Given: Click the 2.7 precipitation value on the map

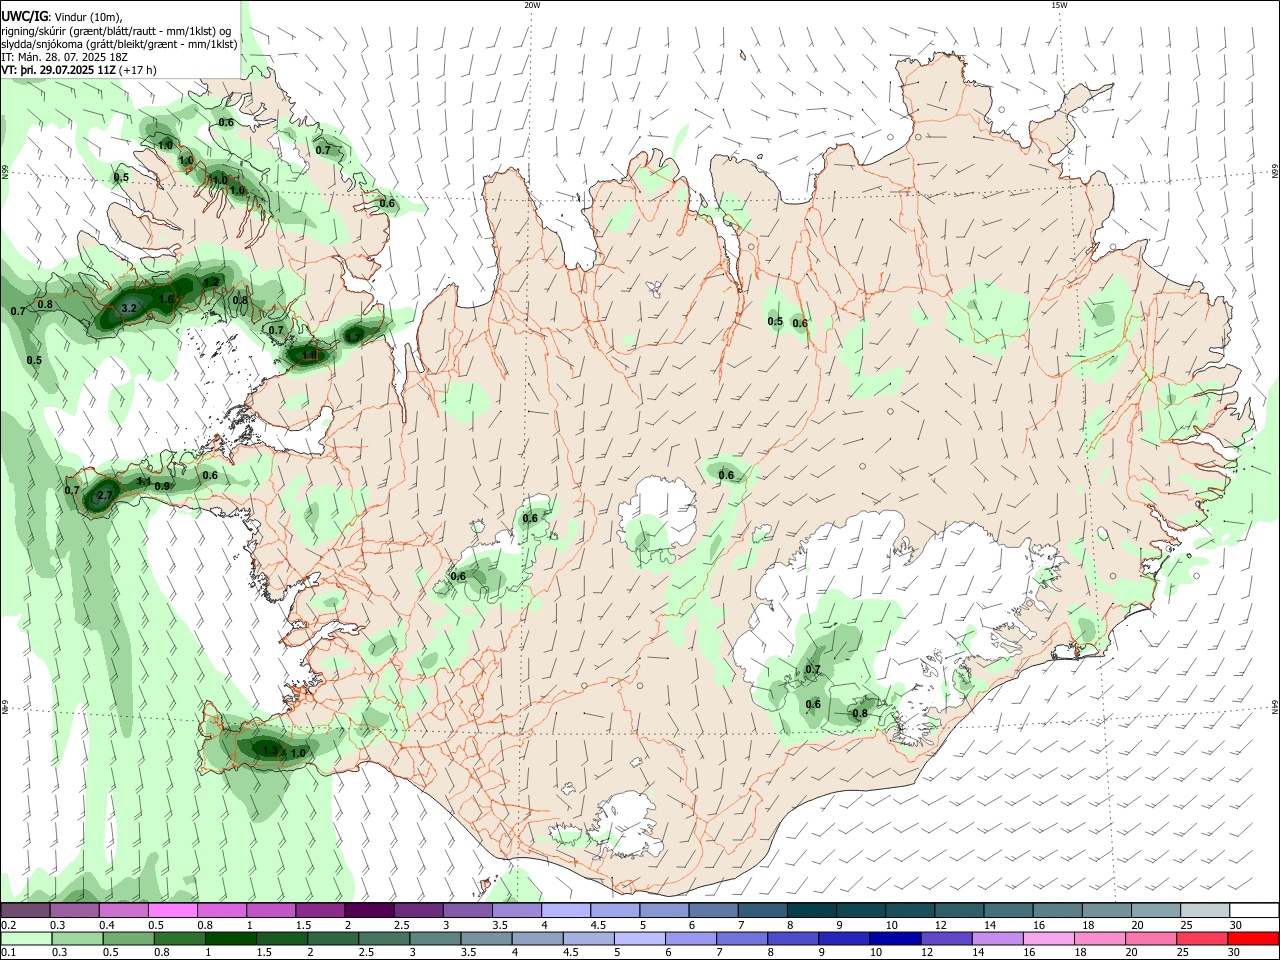Looking at the screenshot, I should [105, 496].
